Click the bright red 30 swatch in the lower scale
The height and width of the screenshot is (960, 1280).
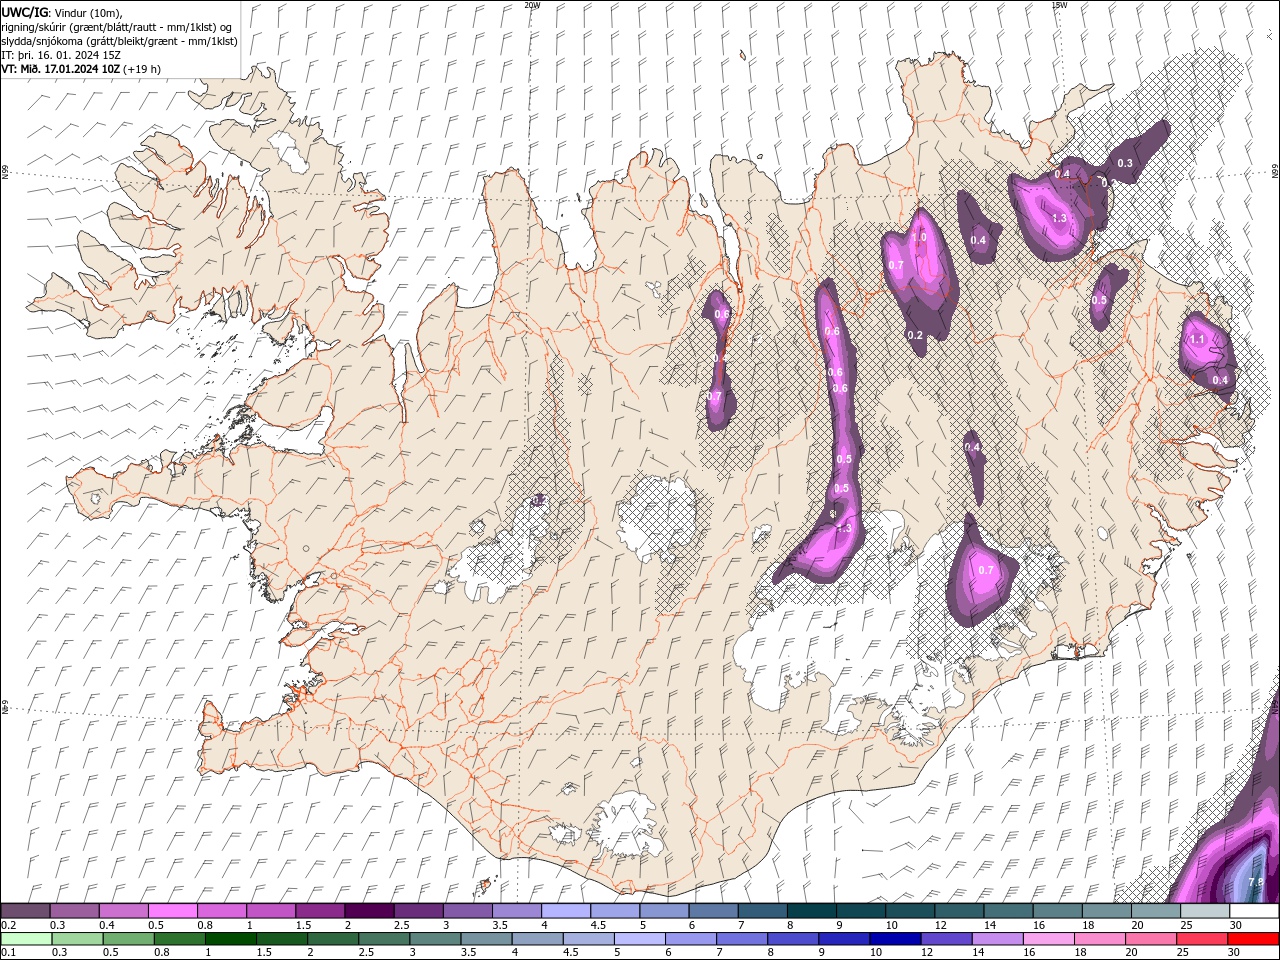pyautogui.click(x=1252, y=939)
